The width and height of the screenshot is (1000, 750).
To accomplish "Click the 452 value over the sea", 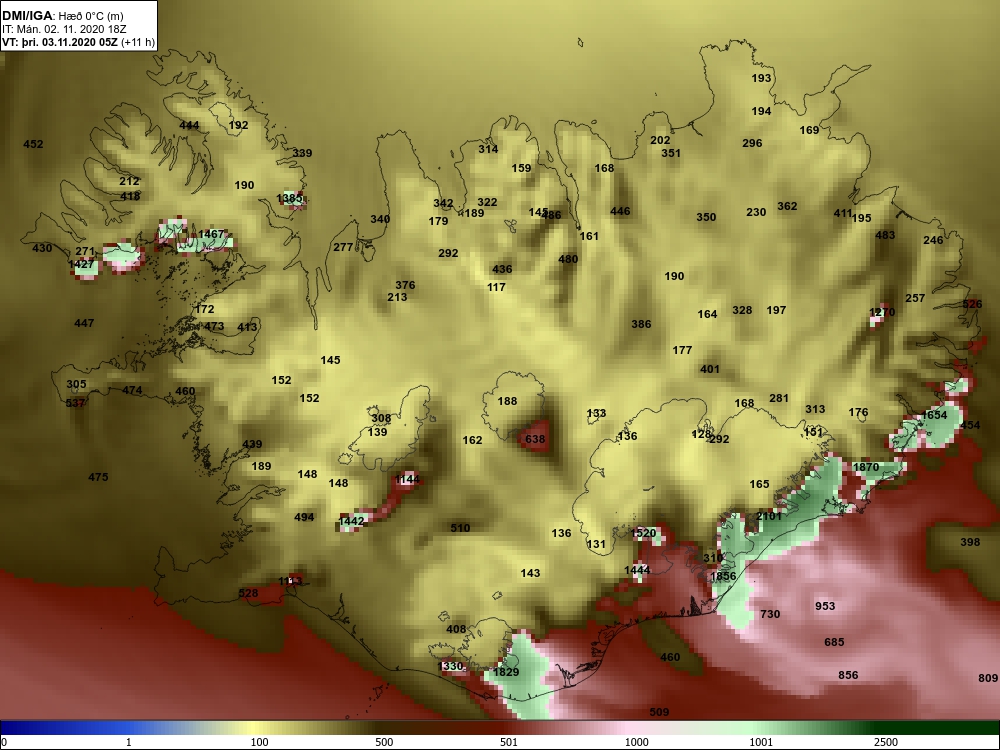I will pos(33,144).
